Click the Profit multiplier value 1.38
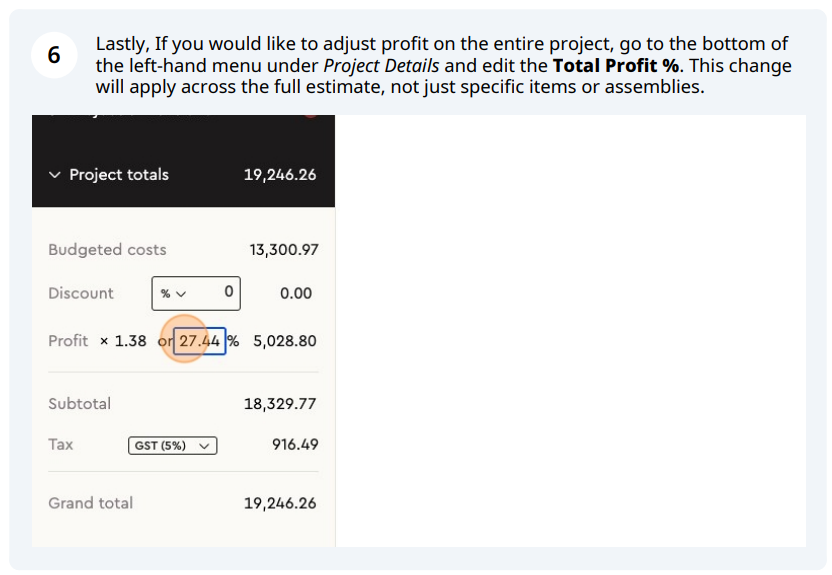 point(131,341)
